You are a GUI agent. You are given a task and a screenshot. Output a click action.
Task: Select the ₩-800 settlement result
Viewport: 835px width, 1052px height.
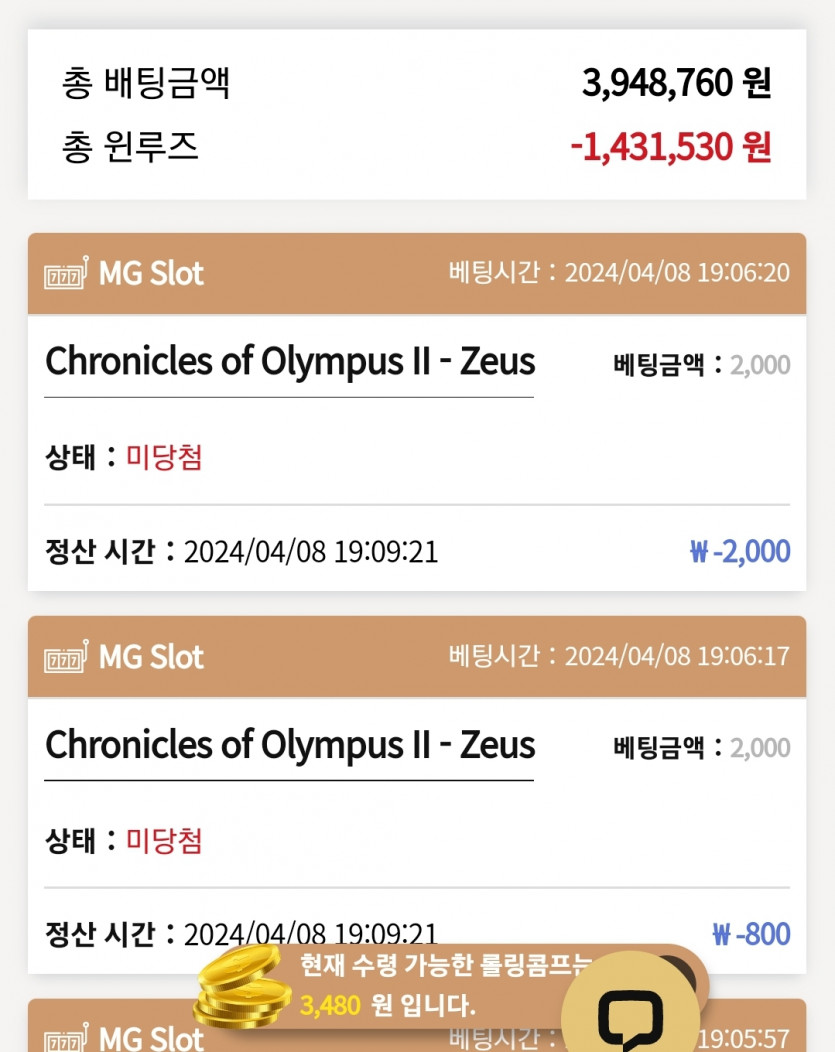[x=751, y=934]
